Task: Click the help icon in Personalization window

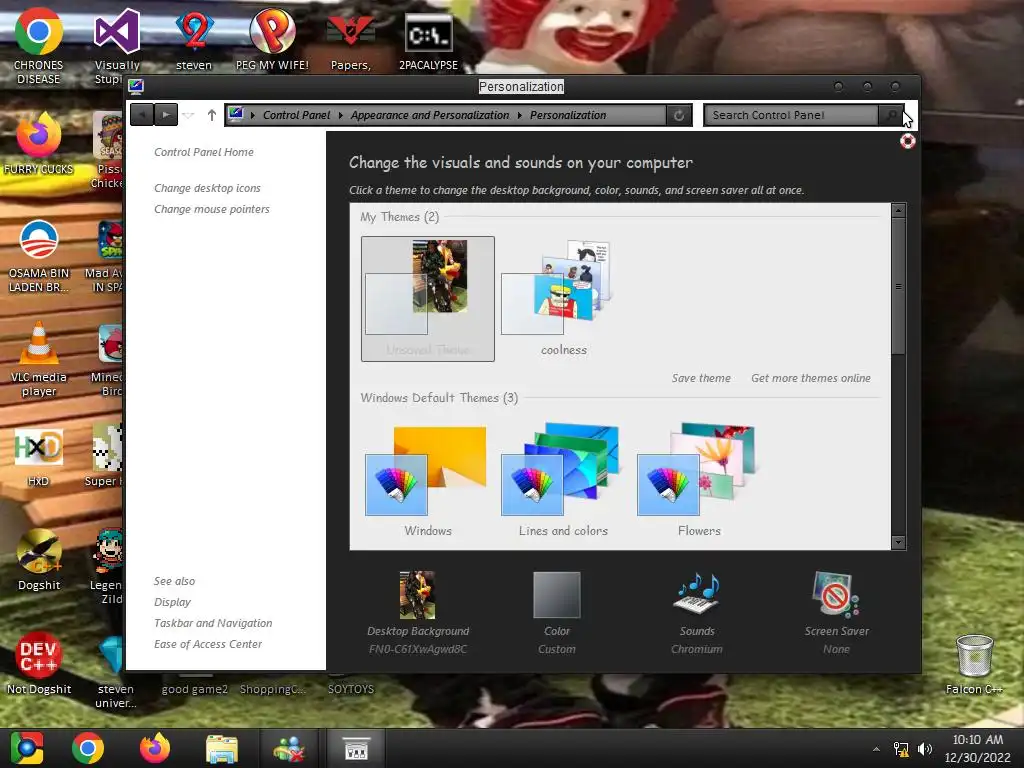Action: click(907, 141)
